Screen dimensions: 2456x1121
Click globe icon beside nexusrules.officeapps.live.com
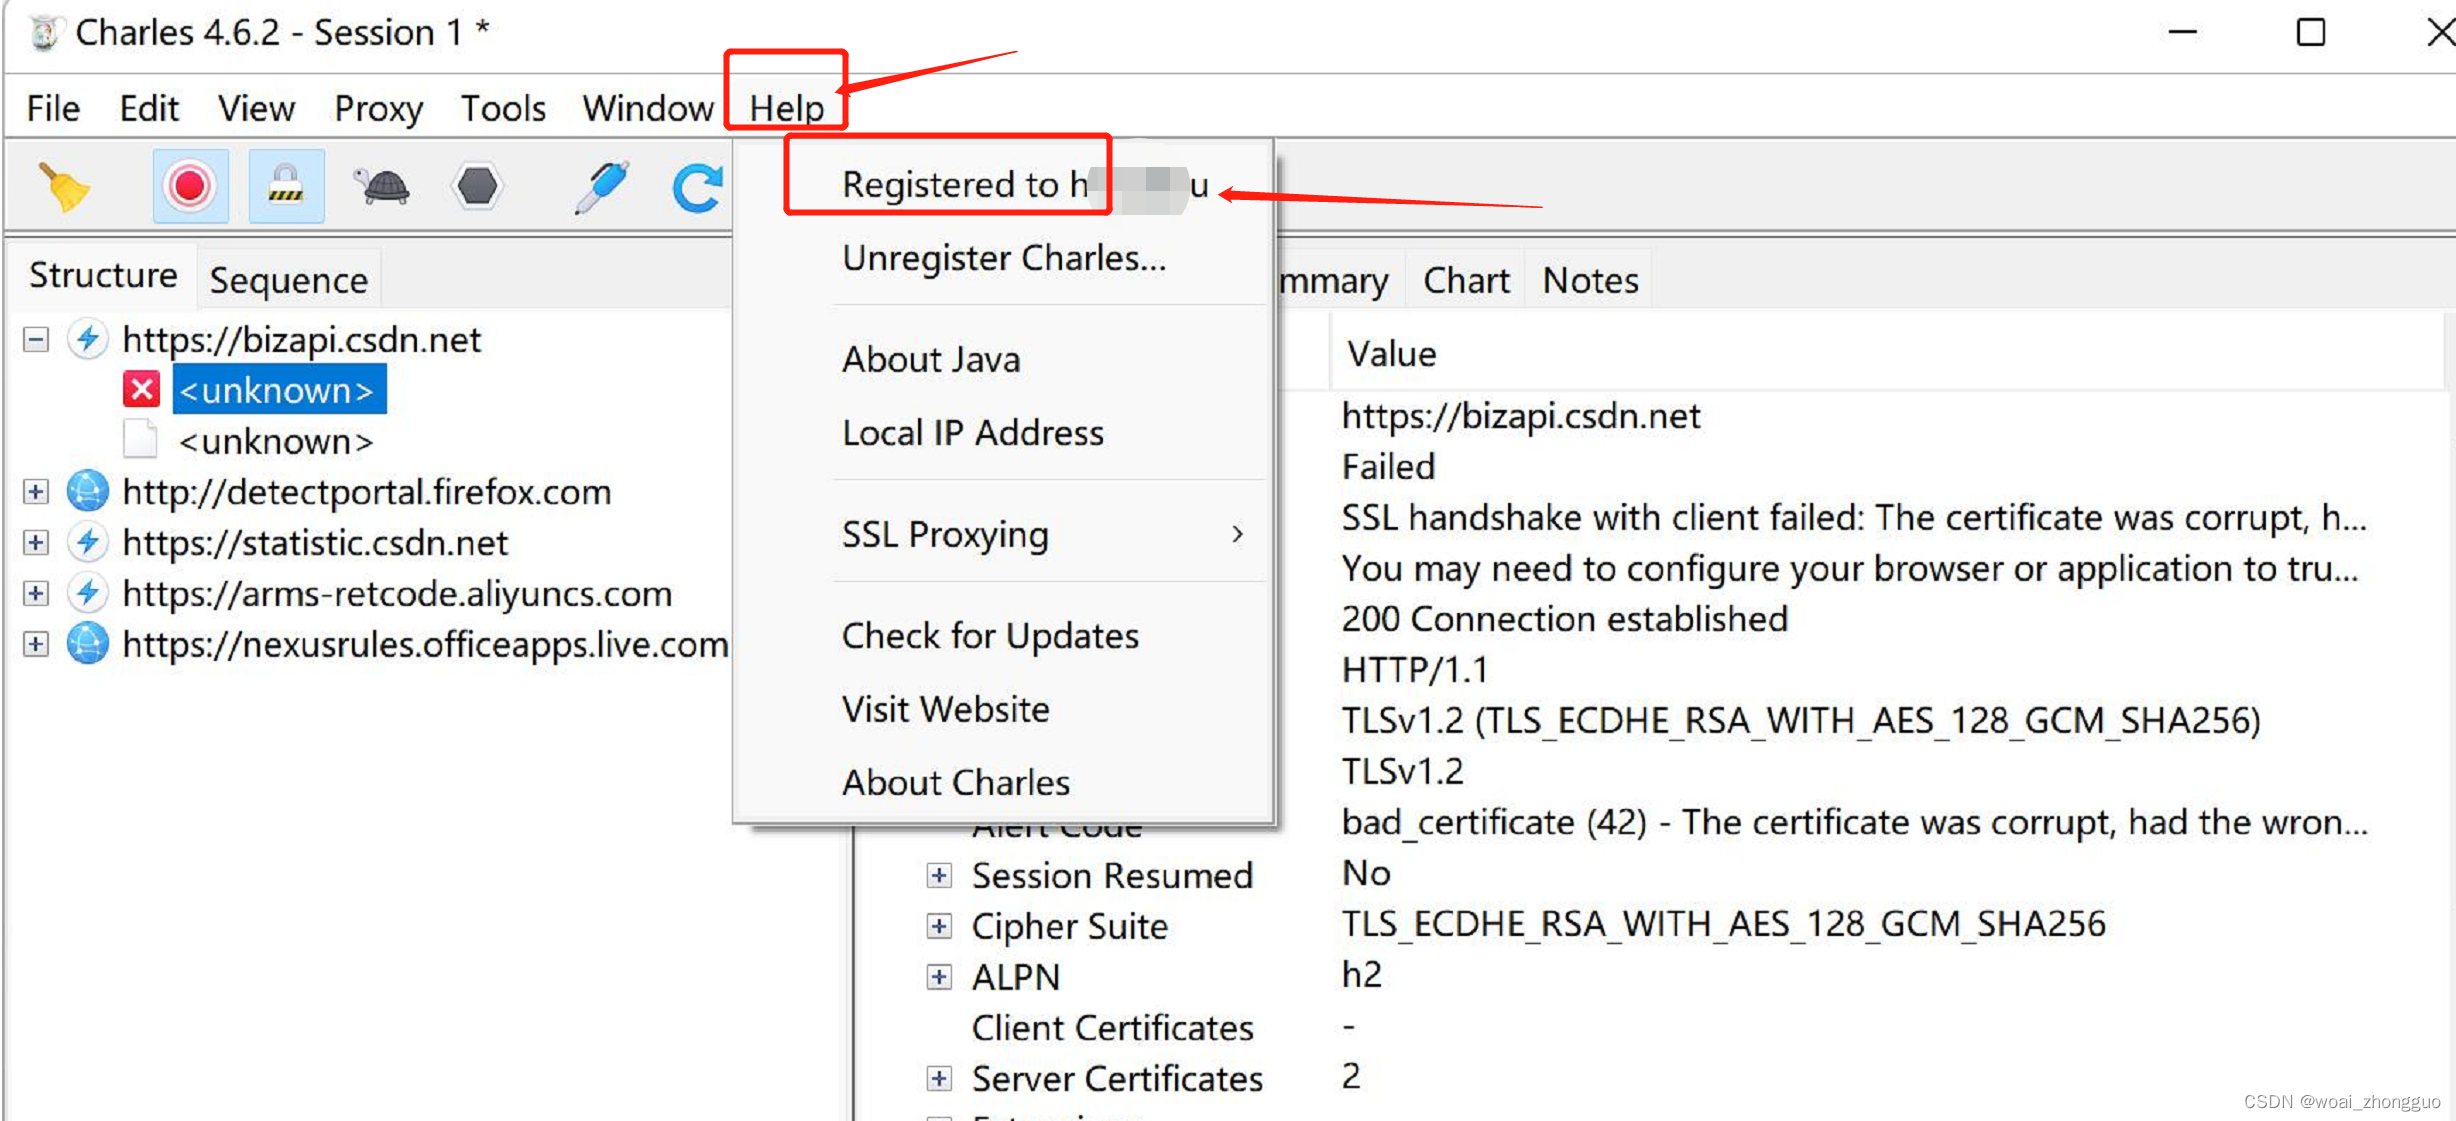click(x=88, y=645)
